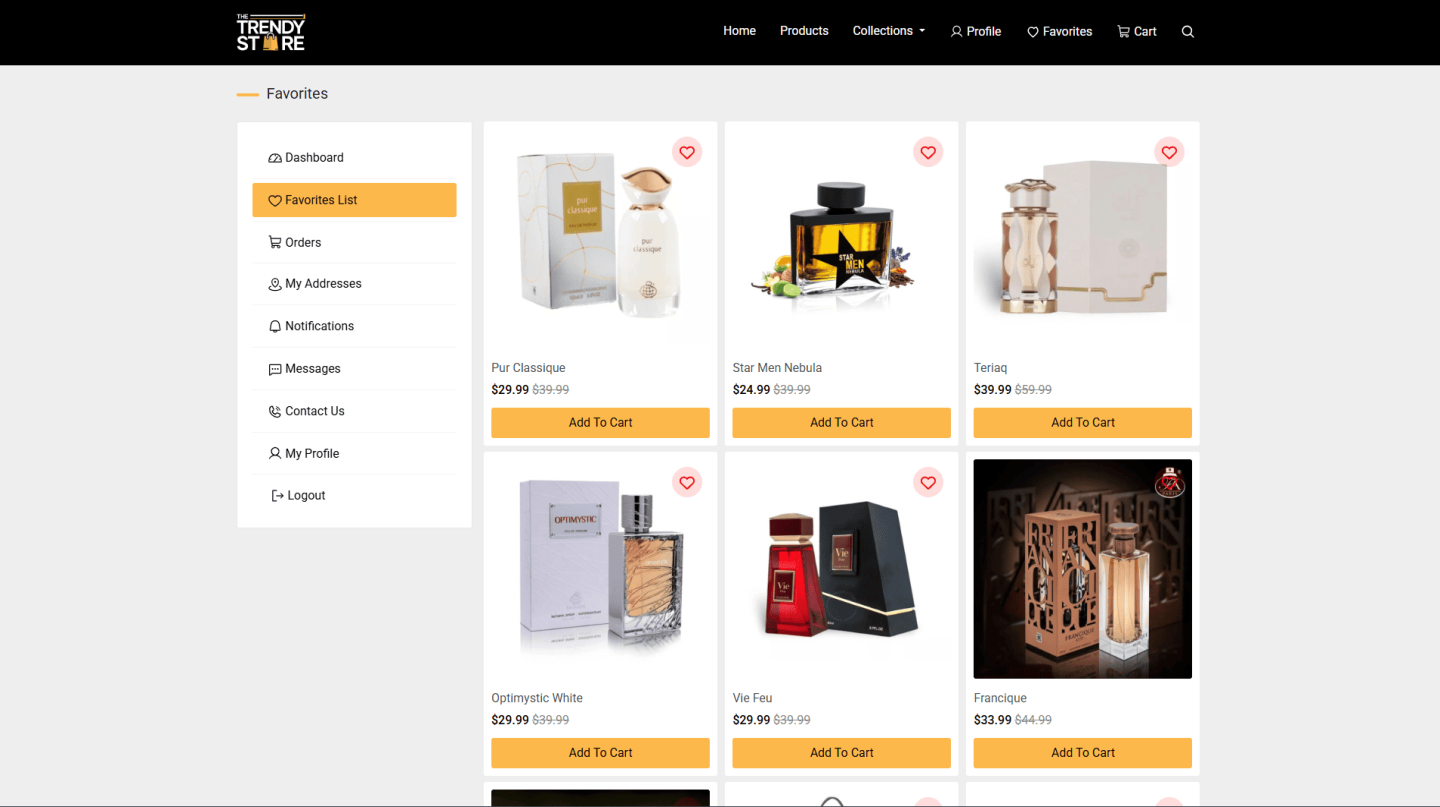Open the Francique product image

pyautogui.click(x=1082, y=569)
